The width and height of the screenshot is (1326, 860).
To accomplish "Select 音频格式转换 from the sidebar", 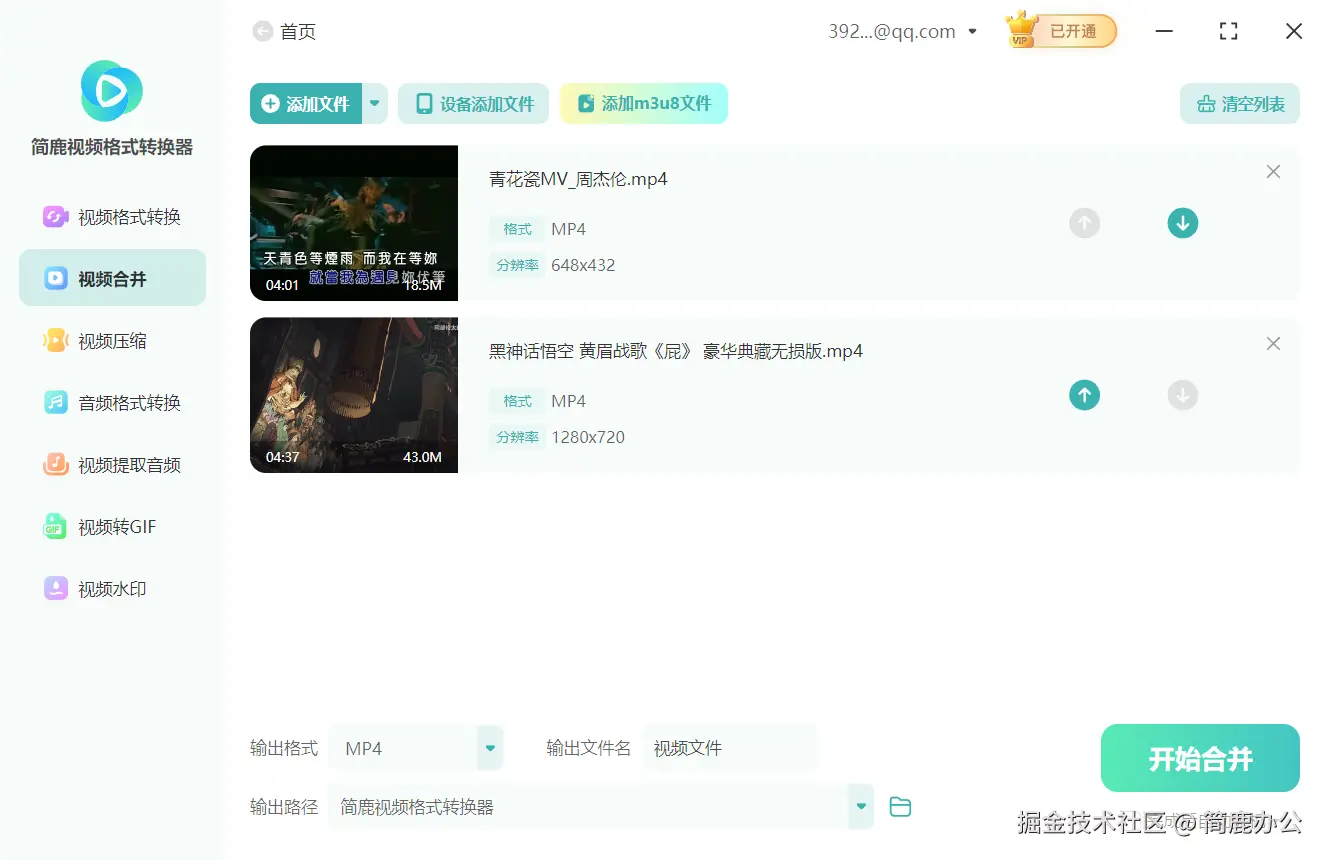I will [112, 402].
